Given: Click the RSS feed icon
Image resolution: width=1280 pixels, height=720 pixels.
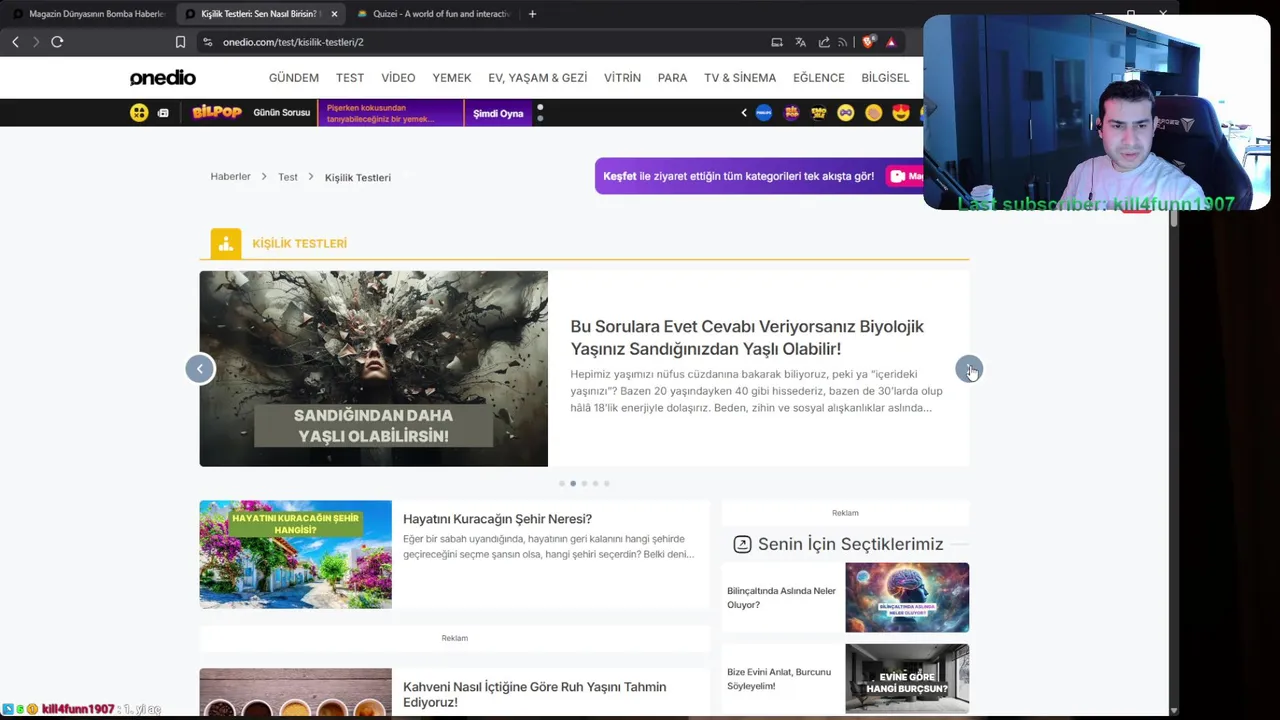Looking at the screenshot, I should [842, 42].
